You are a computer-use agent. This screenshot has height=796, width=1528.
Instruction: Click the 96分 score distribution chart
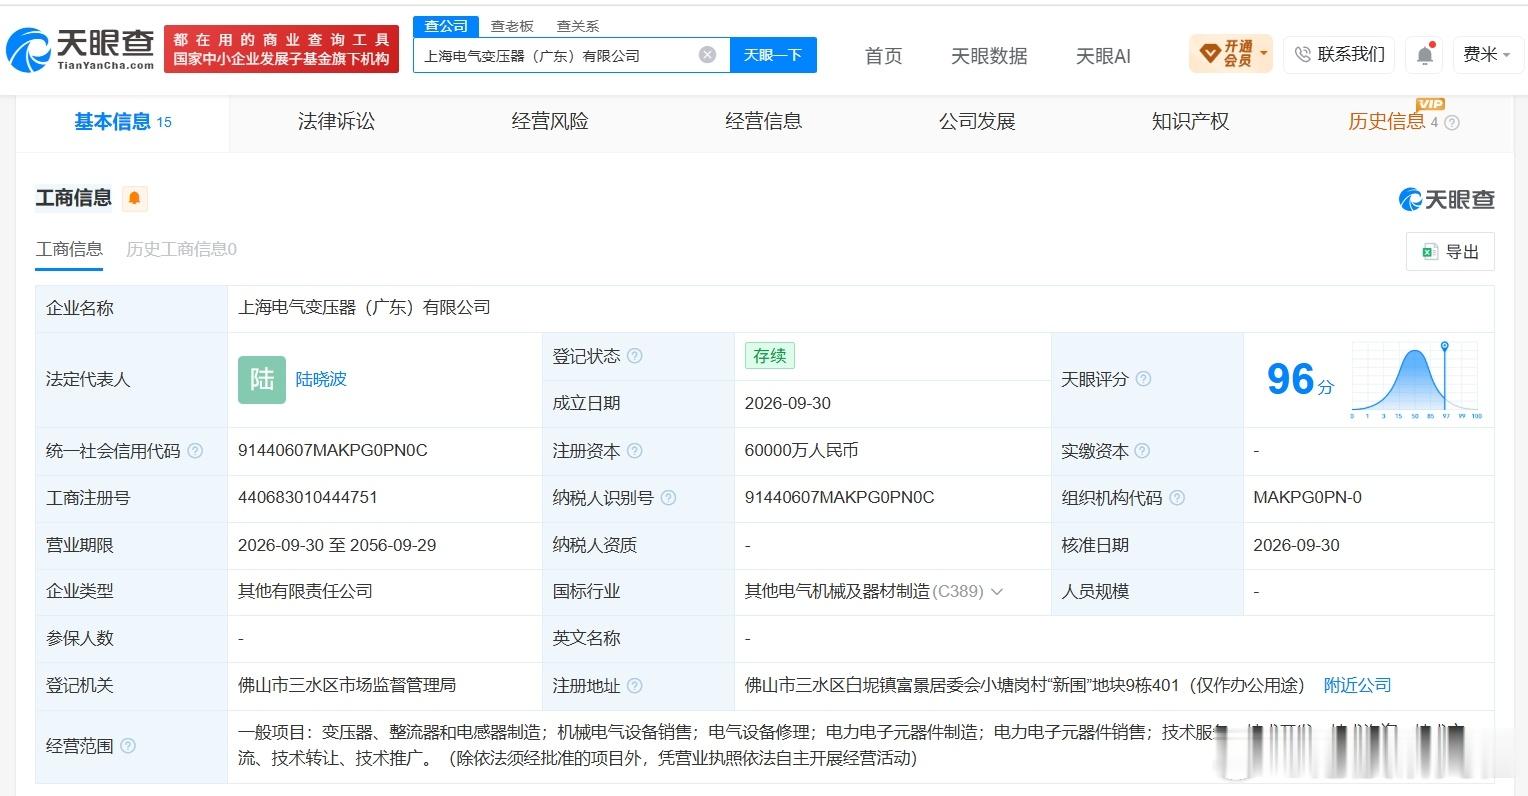1416,380
